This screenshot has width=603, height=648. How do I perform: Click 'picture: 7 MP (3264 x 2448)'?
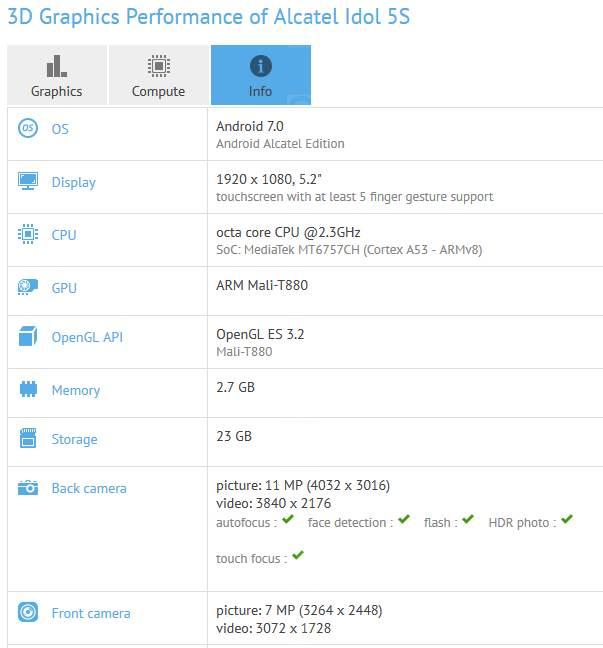point(299,610)
